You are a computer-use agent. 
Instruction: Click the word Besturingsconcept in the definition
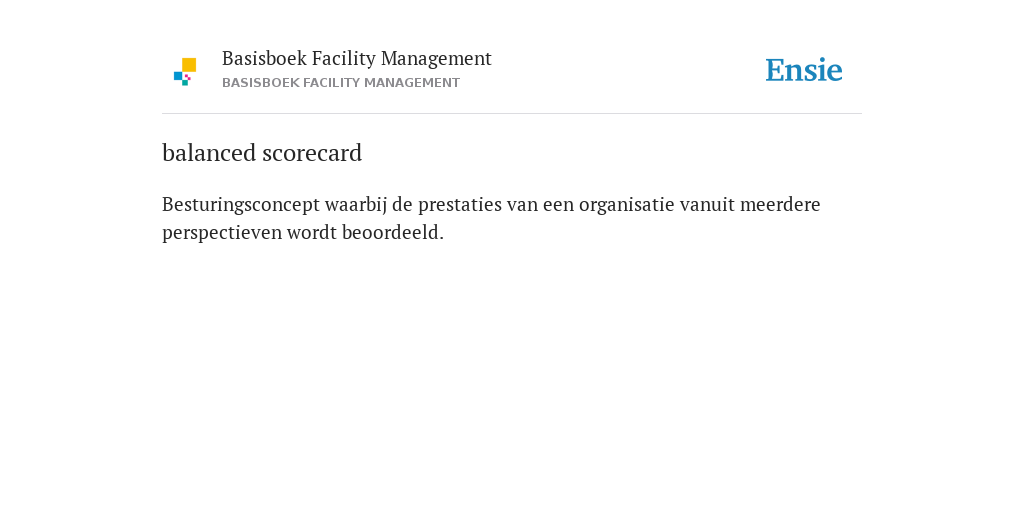click(x=241, y=205)
